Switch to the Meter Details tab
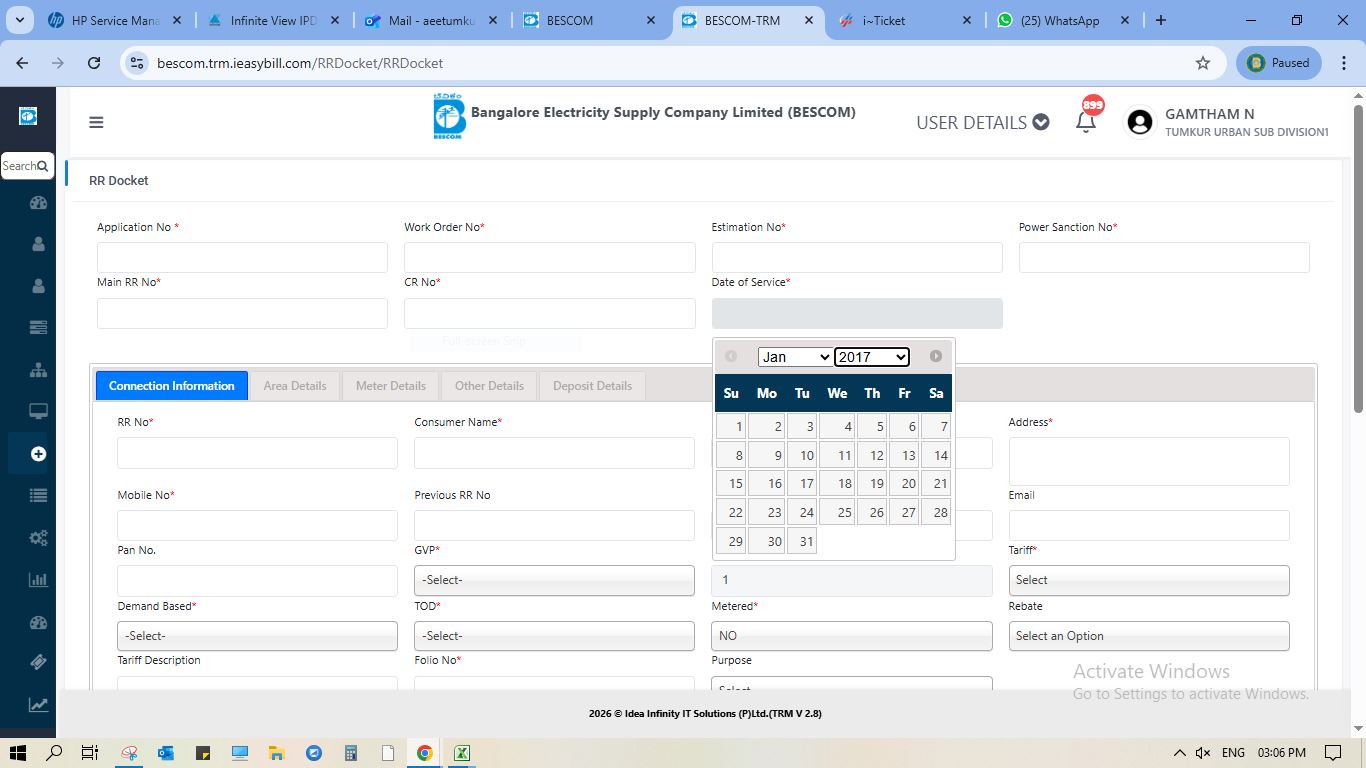1366x768 pixels. (390, 386)
